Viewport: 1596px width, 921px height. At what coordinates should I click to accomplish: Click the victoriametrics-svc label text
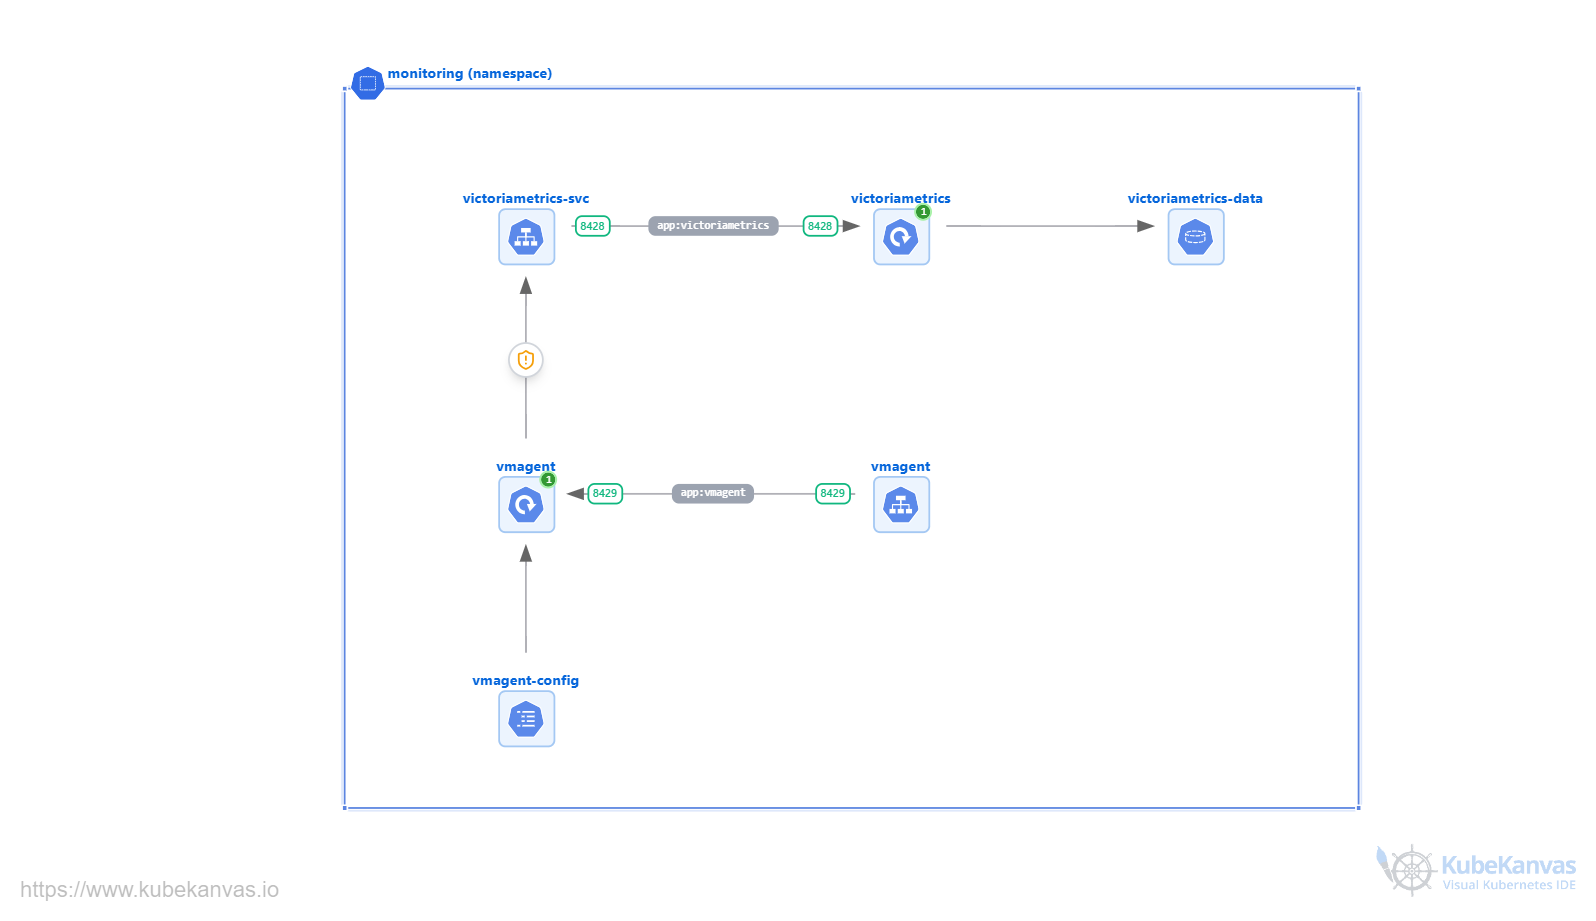coord(526,198)
